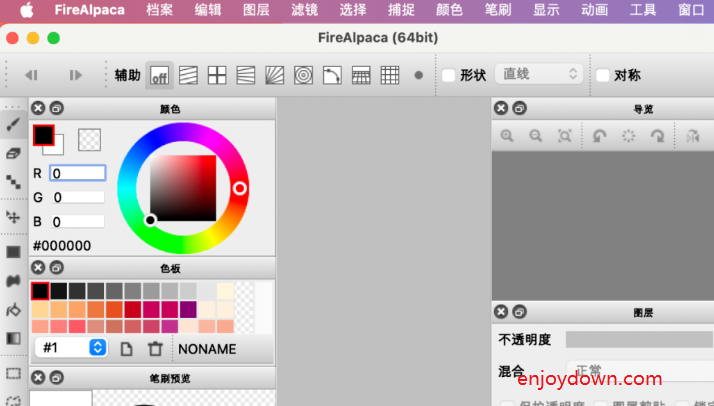714x406 pixels.
Task: Detach the 色板 palette panel
Action: point(56,268)
